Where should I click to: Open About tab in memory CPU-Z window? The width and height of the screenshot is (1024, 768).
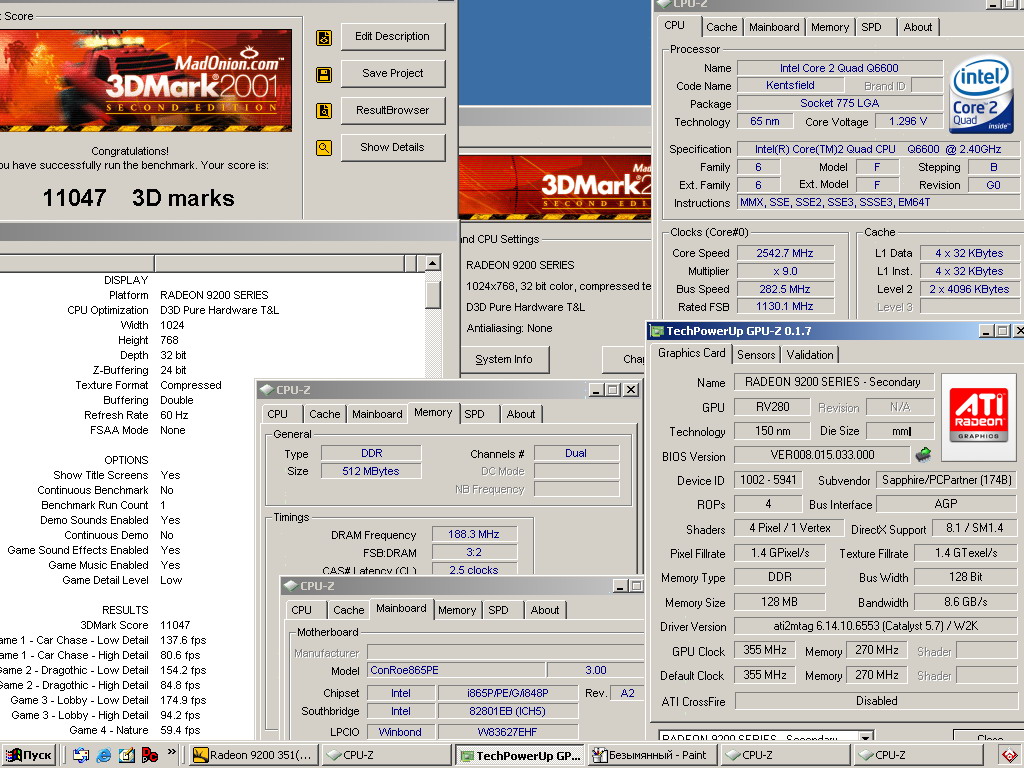click(x=520, y=414)
